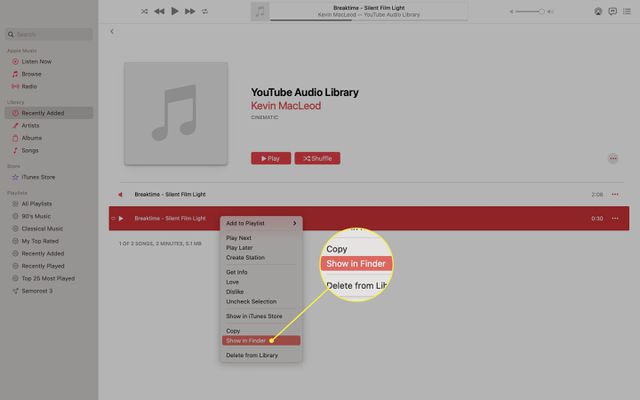Open the AirPlay output icon
The height and width of the screenshot is (400, 640).
click(x=598, y=11)
